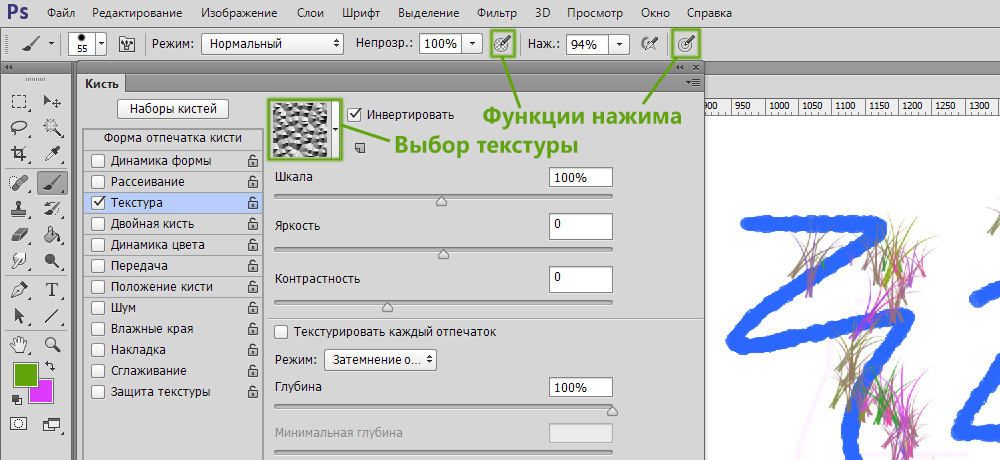The height and width of the screenshot is (460, 1000).
Task: Swap foreground and background colors
Action: [49, 366]
